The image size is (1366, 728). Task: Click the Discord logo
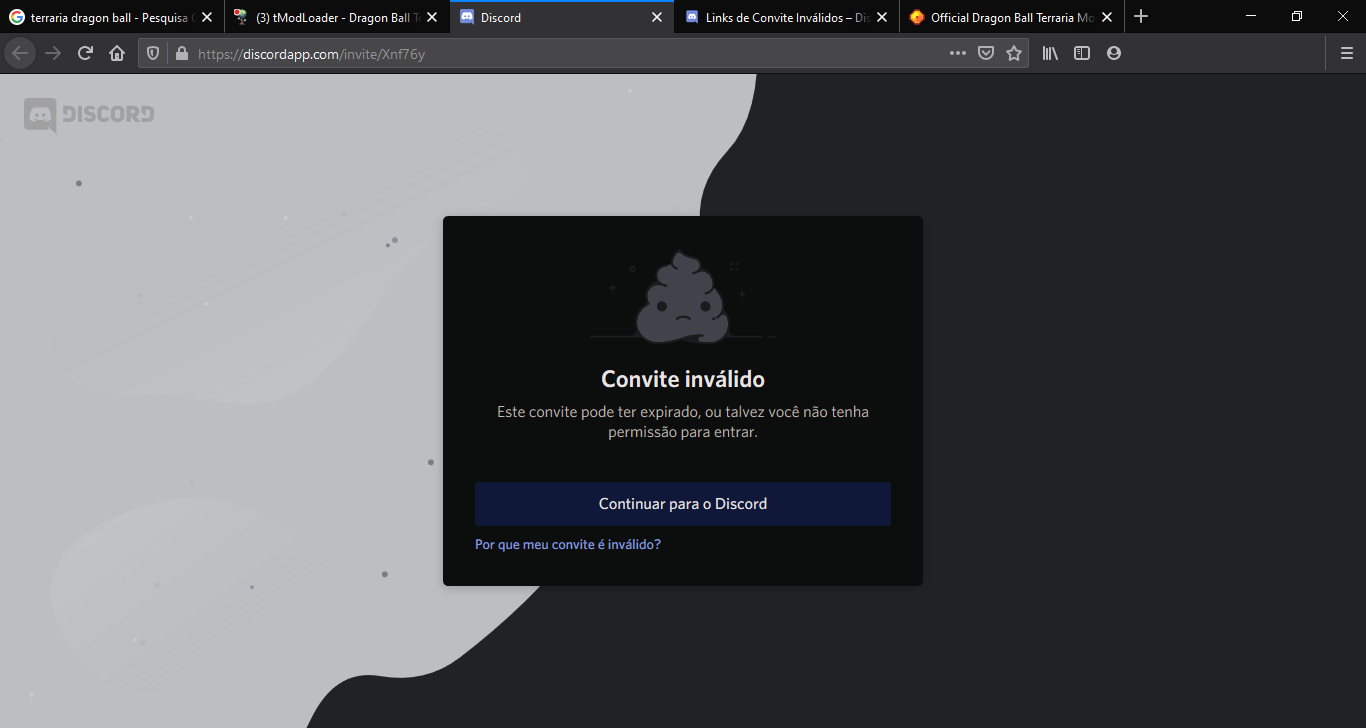pos(89,115)
